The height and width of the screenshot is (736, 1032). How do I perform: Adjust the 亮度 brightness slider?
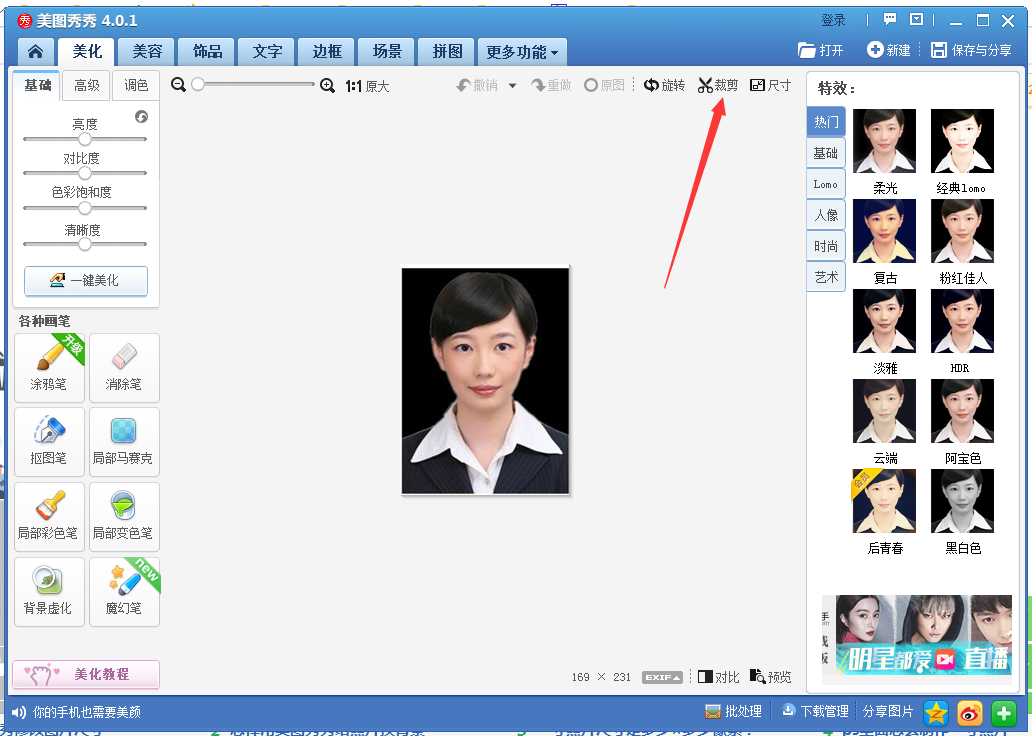tap(85, 139)
